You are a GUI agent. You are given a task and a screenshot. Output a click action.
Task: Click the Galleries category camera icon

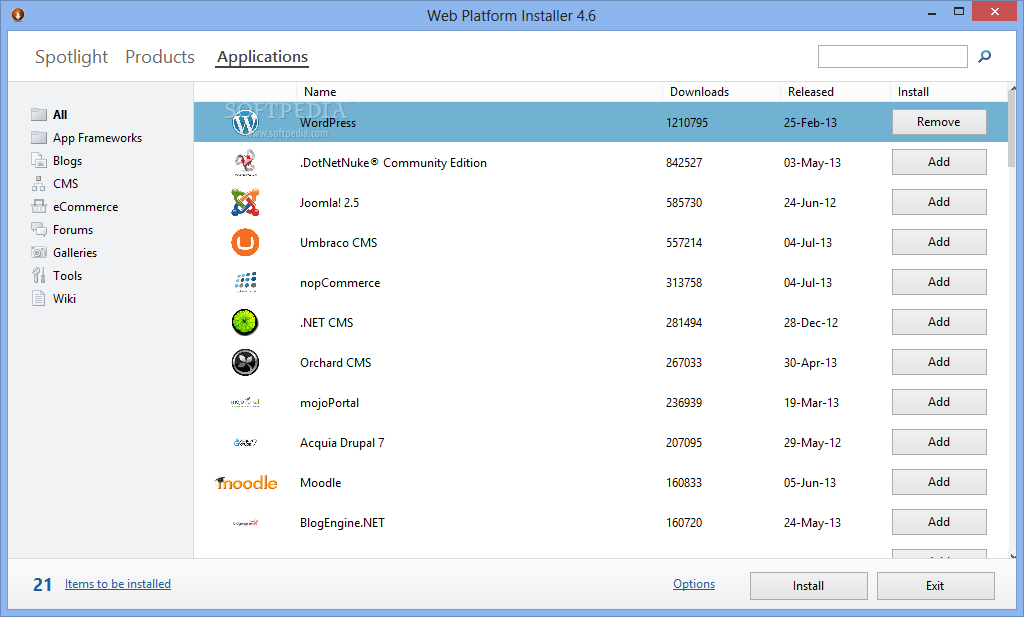[39, 252]
